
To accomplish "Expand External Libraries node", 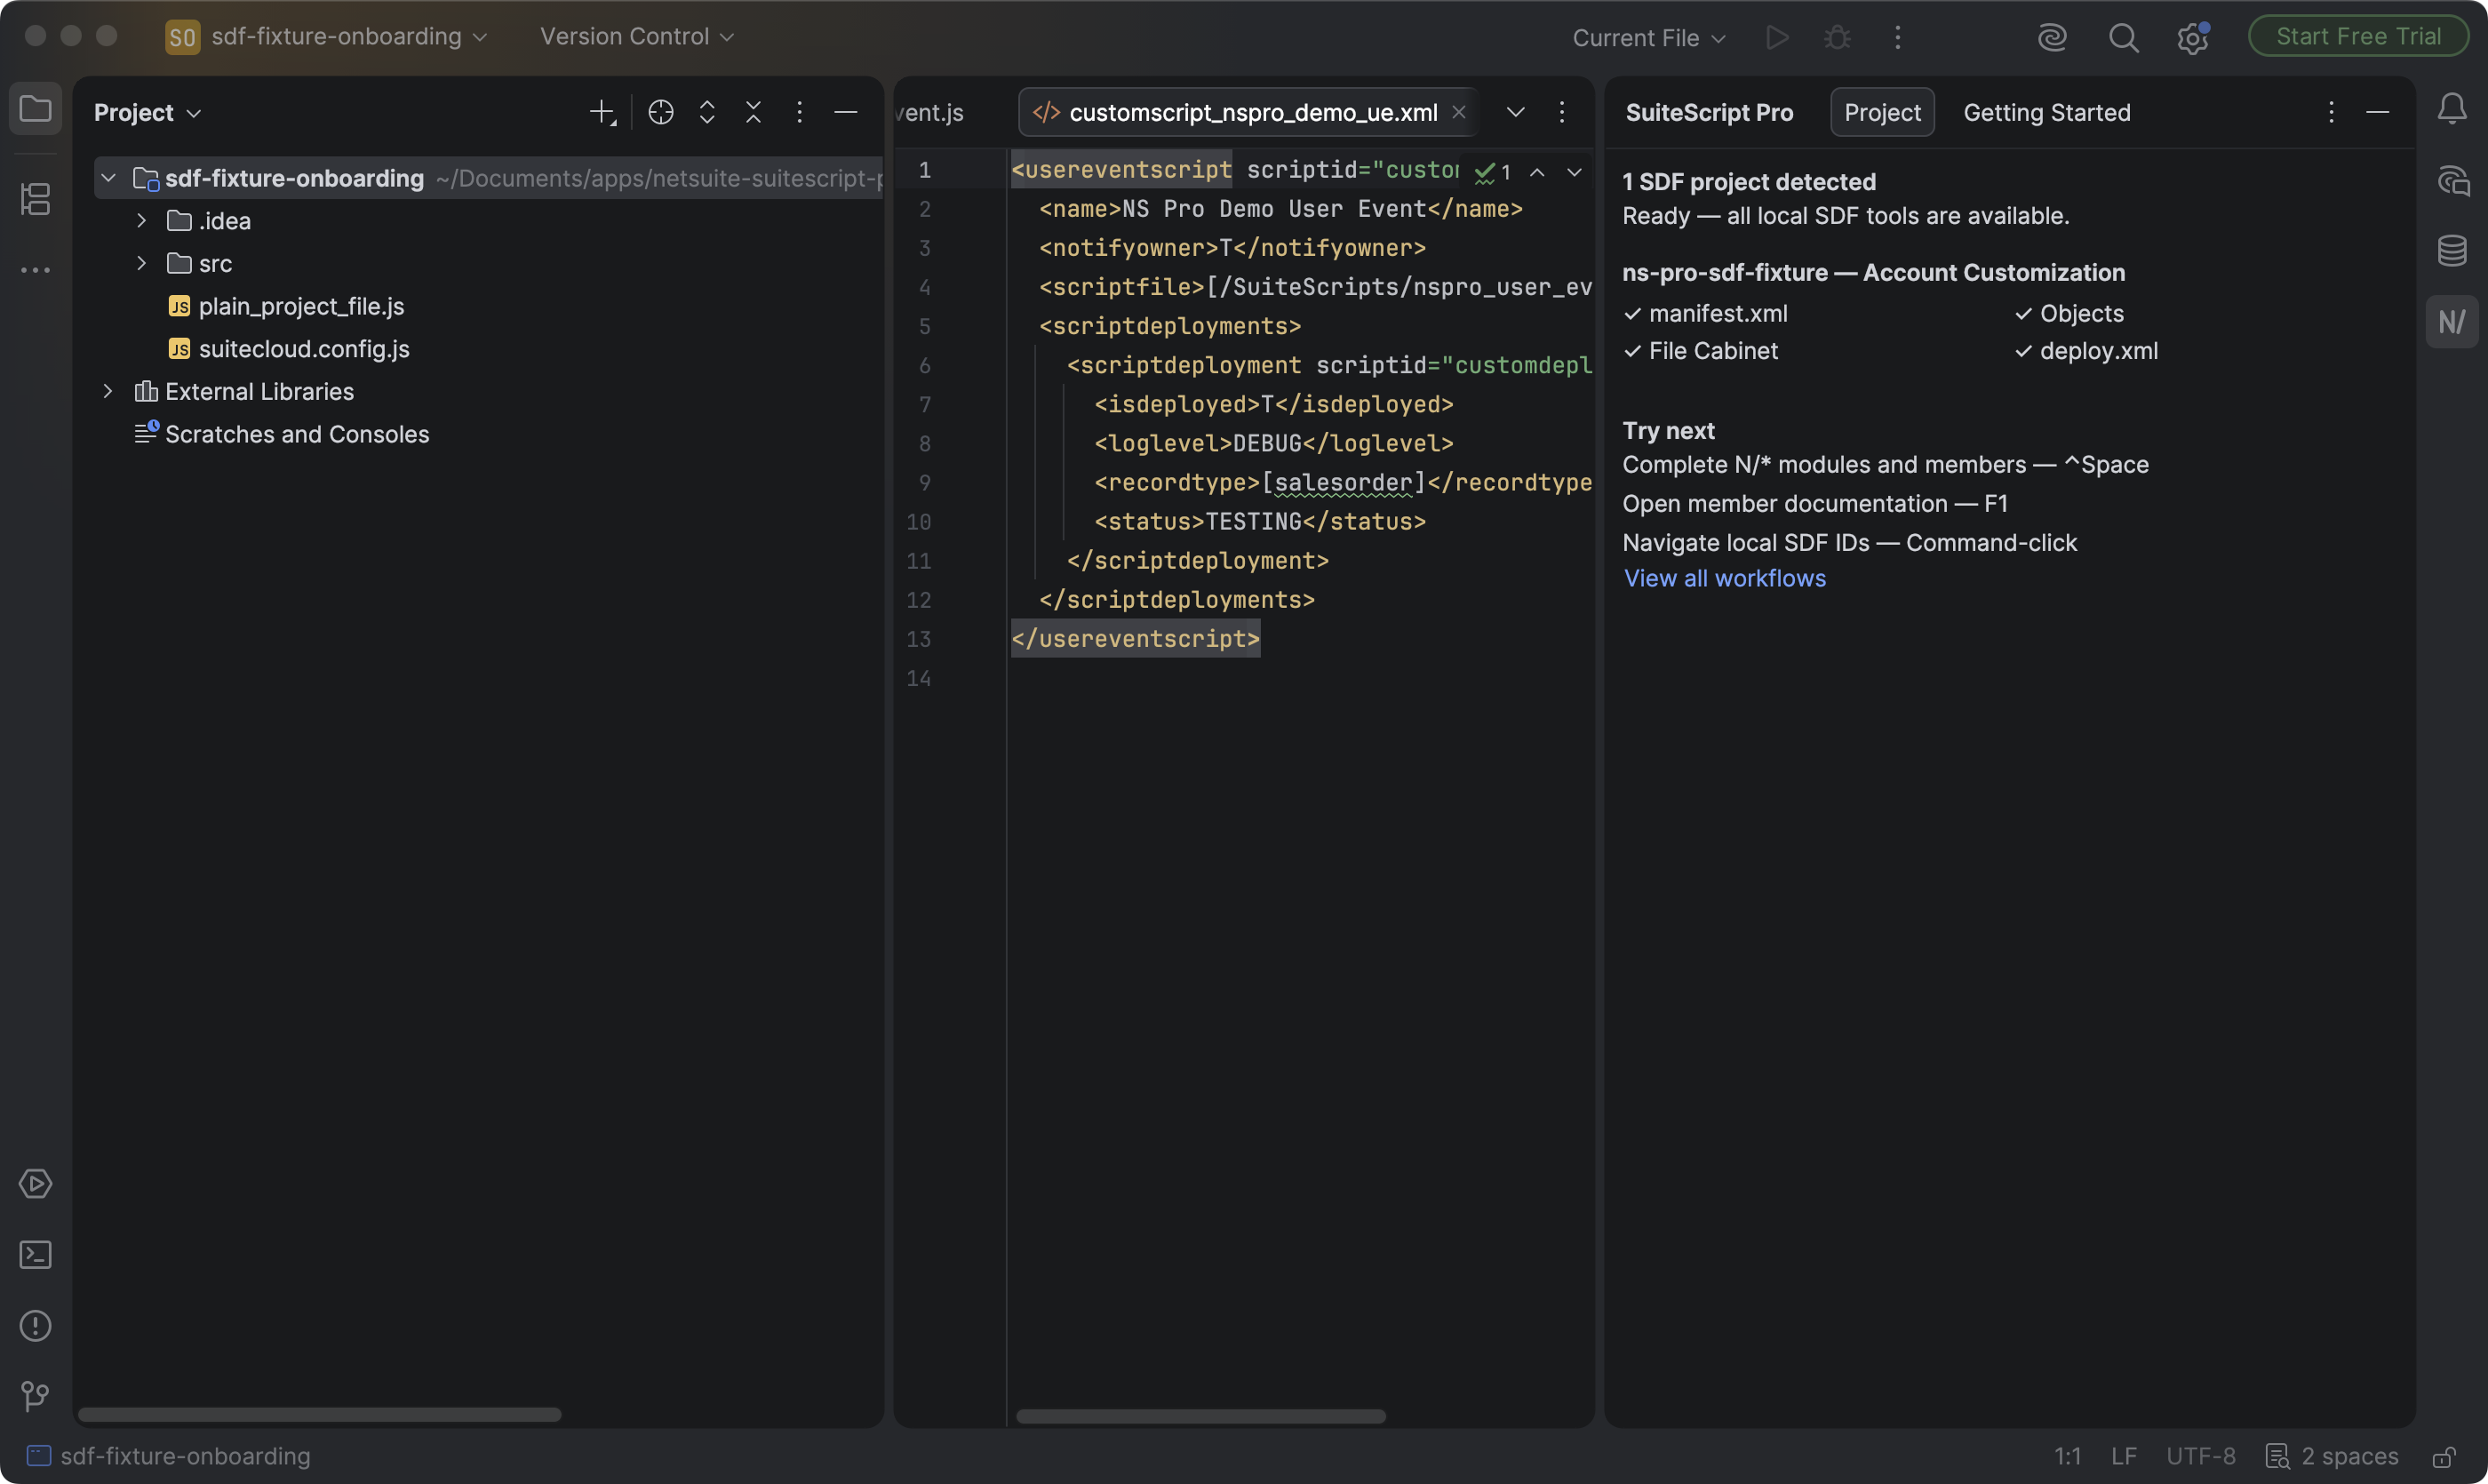I will point(108,391).
